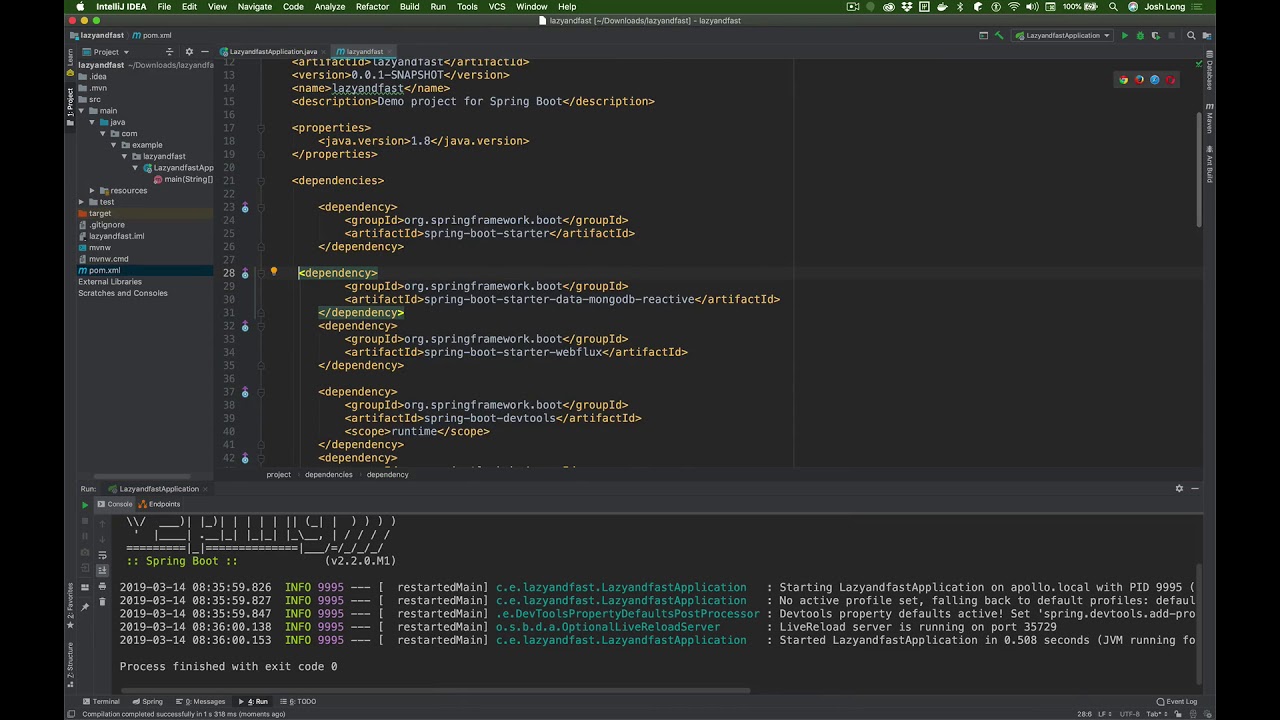
Task: Toggle scroll to end in console
Action: [x=102, y=570]
